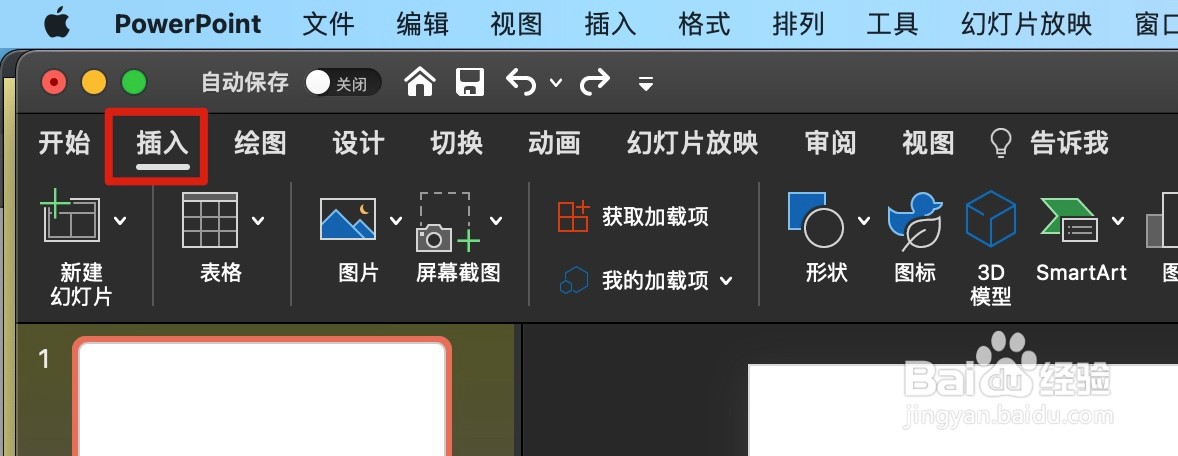Switch to the 设计 ribbon tab
1178x456 pixels.
358,143
